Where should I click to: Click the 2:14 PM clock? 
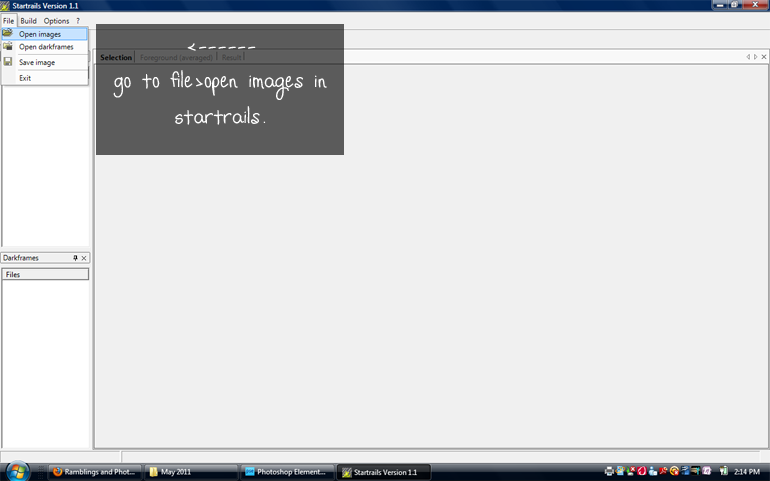[x=746, y=472]
